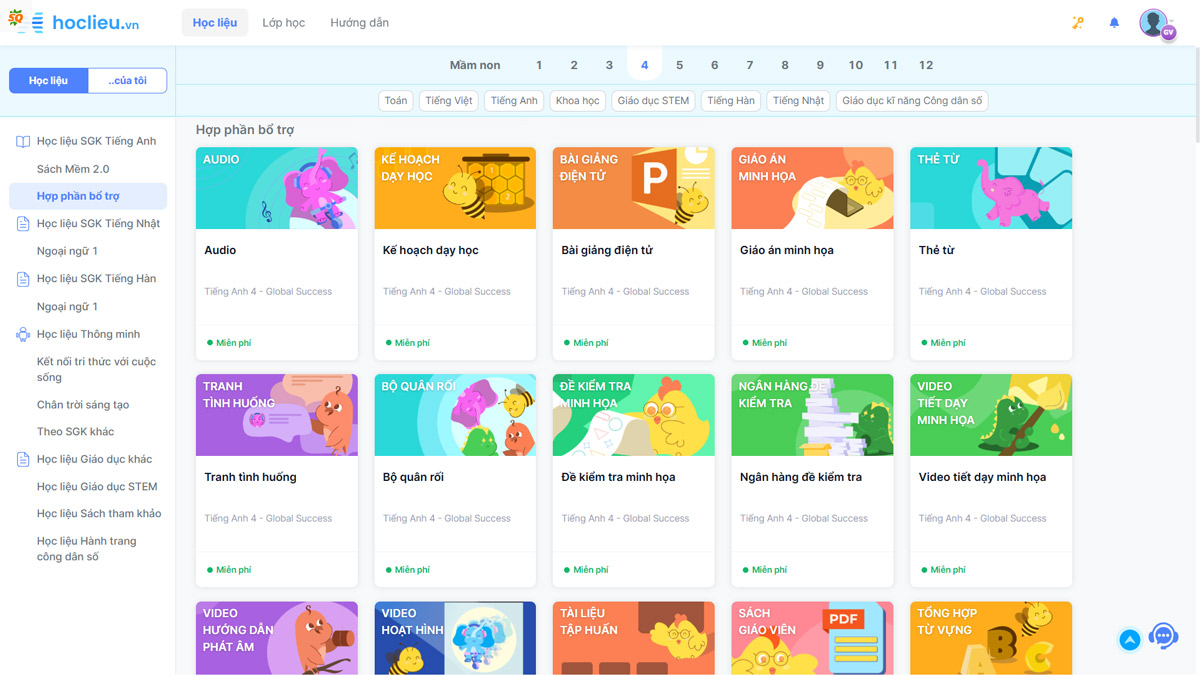Open Học liệu Hành trang công dân số
The image size is (1200, 675).
[x=87, y=549]
